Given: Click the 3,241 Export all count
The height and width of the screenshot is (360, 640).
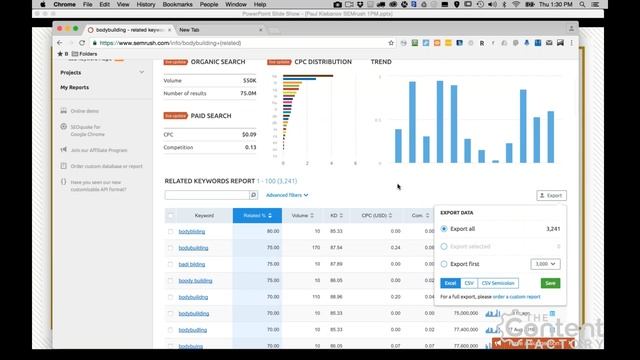Looking at the screenshot, I should pos(553,229).
